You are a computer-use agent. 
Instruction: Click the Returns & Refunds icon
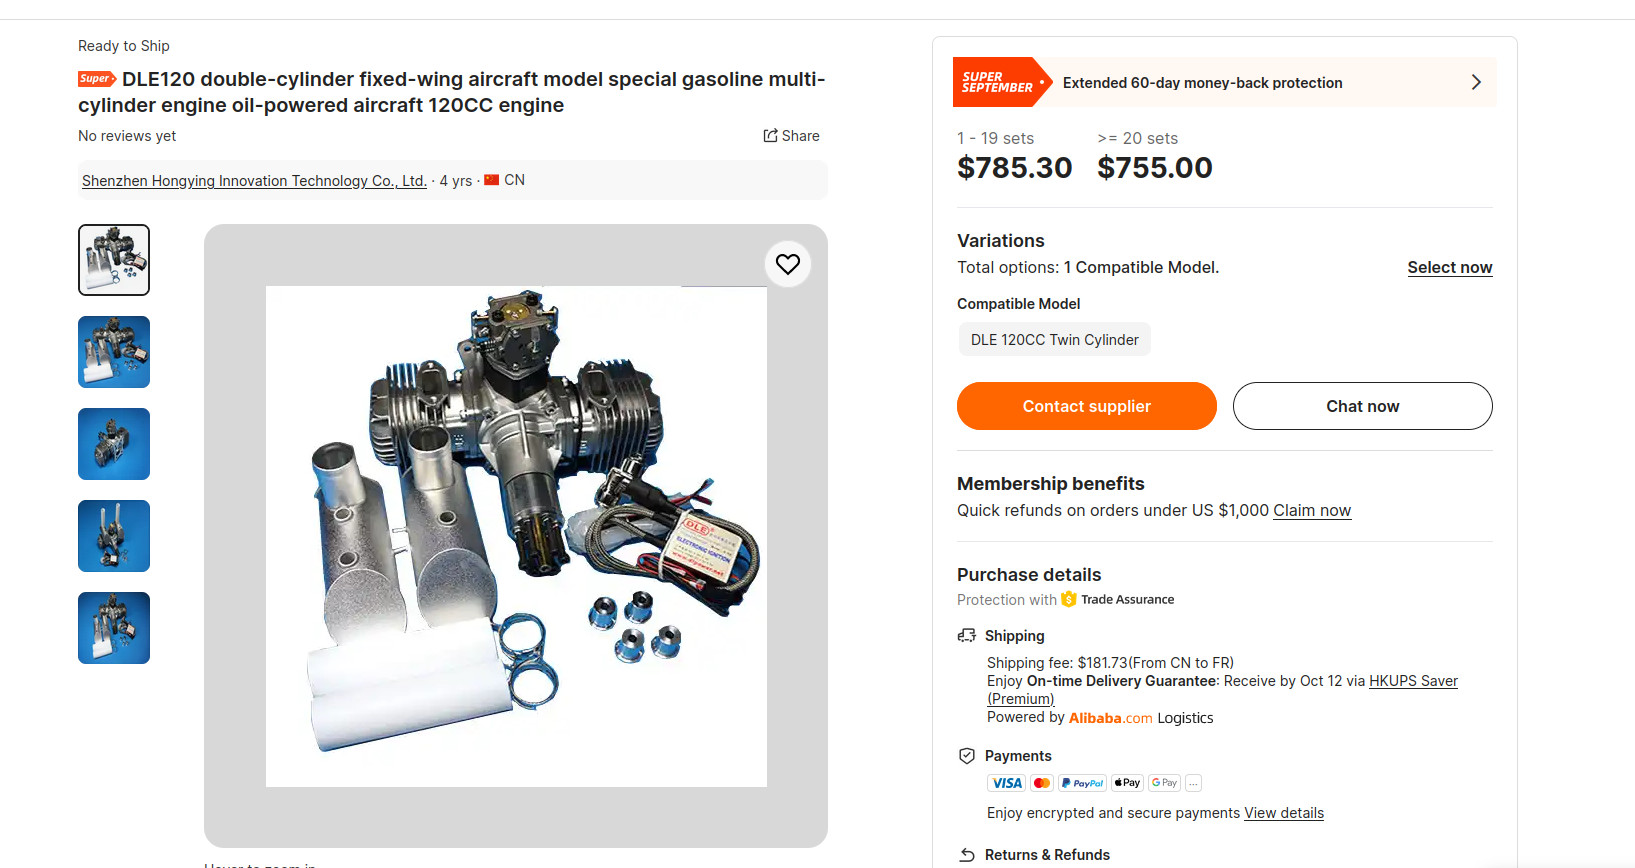(x=967, y=854)
